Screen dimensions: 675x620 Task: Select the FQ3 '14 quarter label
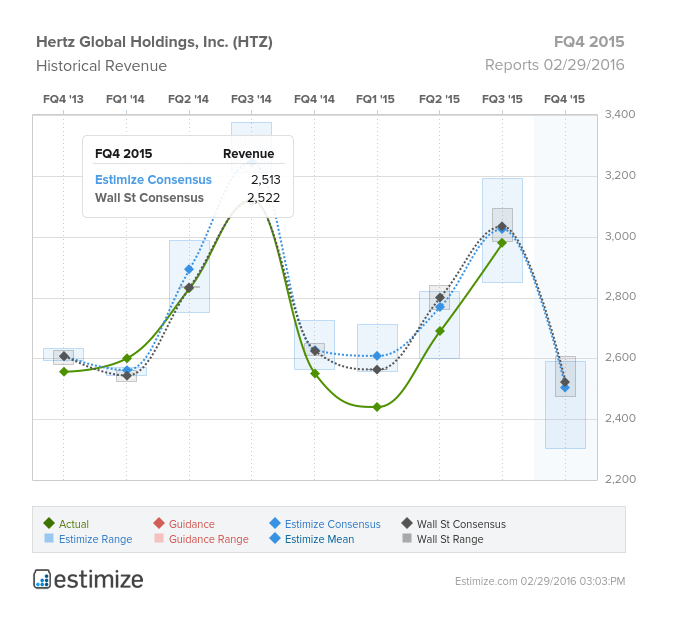[251, 99]
